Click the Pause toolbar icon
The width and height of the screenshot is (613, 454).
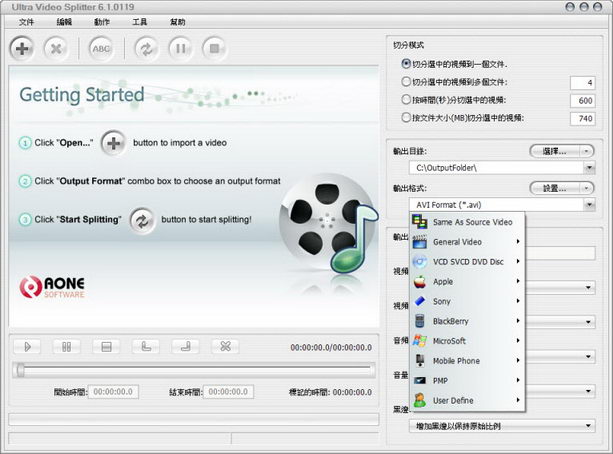pyautogui.click(x=179, y=47)
